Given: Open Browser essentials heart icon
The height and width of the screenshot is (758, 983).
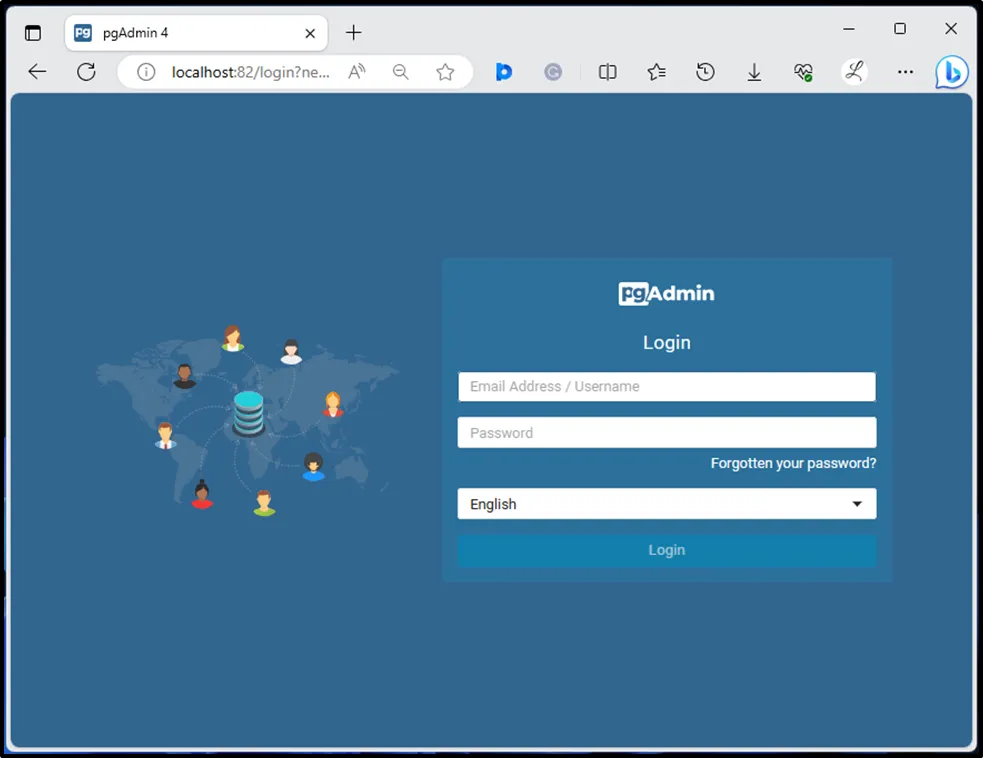Looking at the screenshot, I should pyautogui.click(x=803, y=72).
